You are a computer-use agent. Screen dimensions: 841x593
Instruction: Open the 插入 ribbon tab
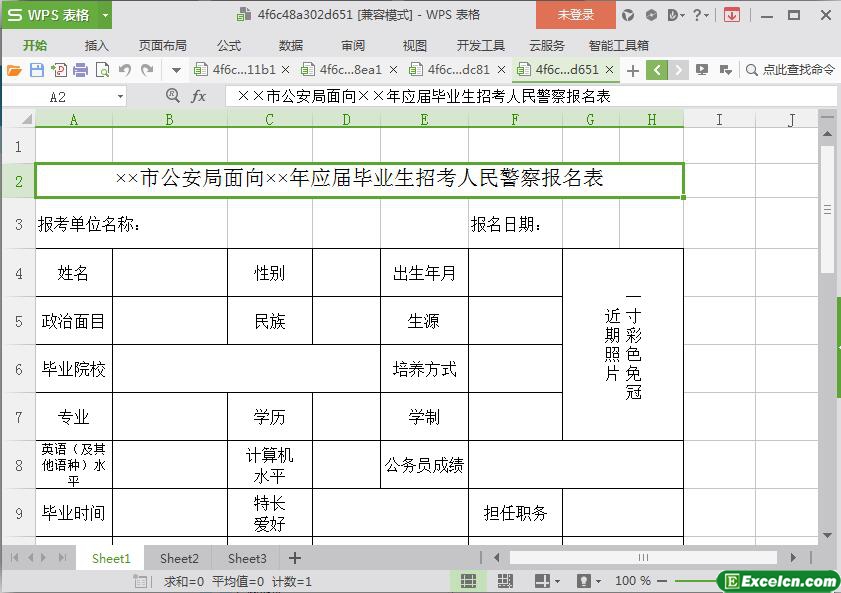(97, 45)
